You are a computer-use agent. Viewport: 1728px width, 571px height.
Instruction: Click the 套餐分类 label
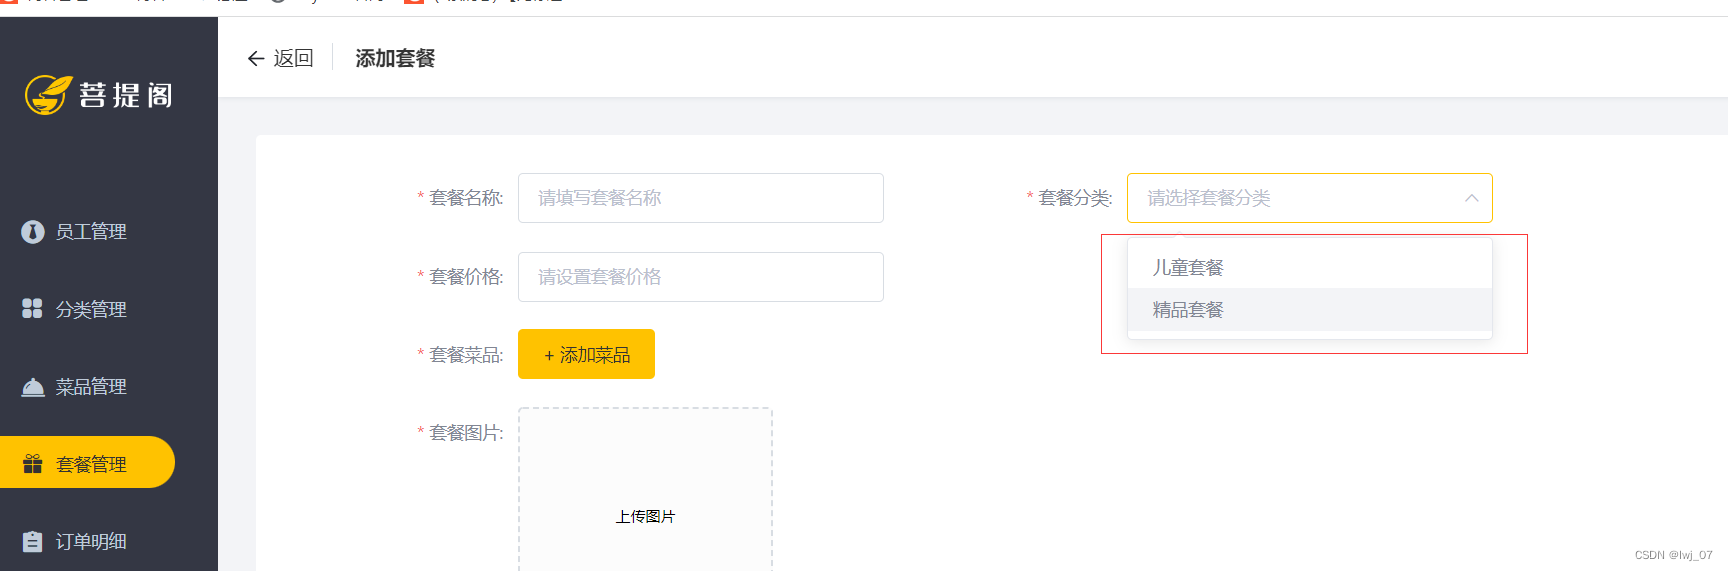point(1075,198)
